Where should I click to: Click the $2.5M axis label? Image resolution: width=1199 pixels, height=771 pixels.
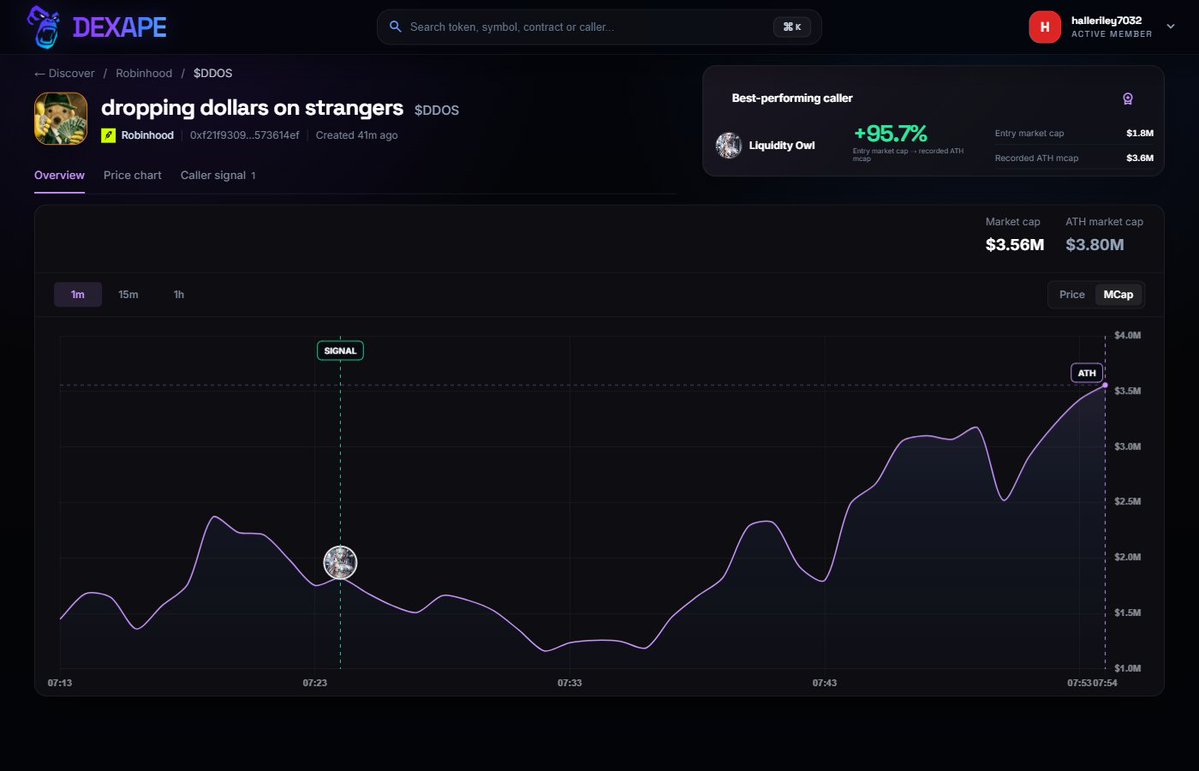(1127, 502)
